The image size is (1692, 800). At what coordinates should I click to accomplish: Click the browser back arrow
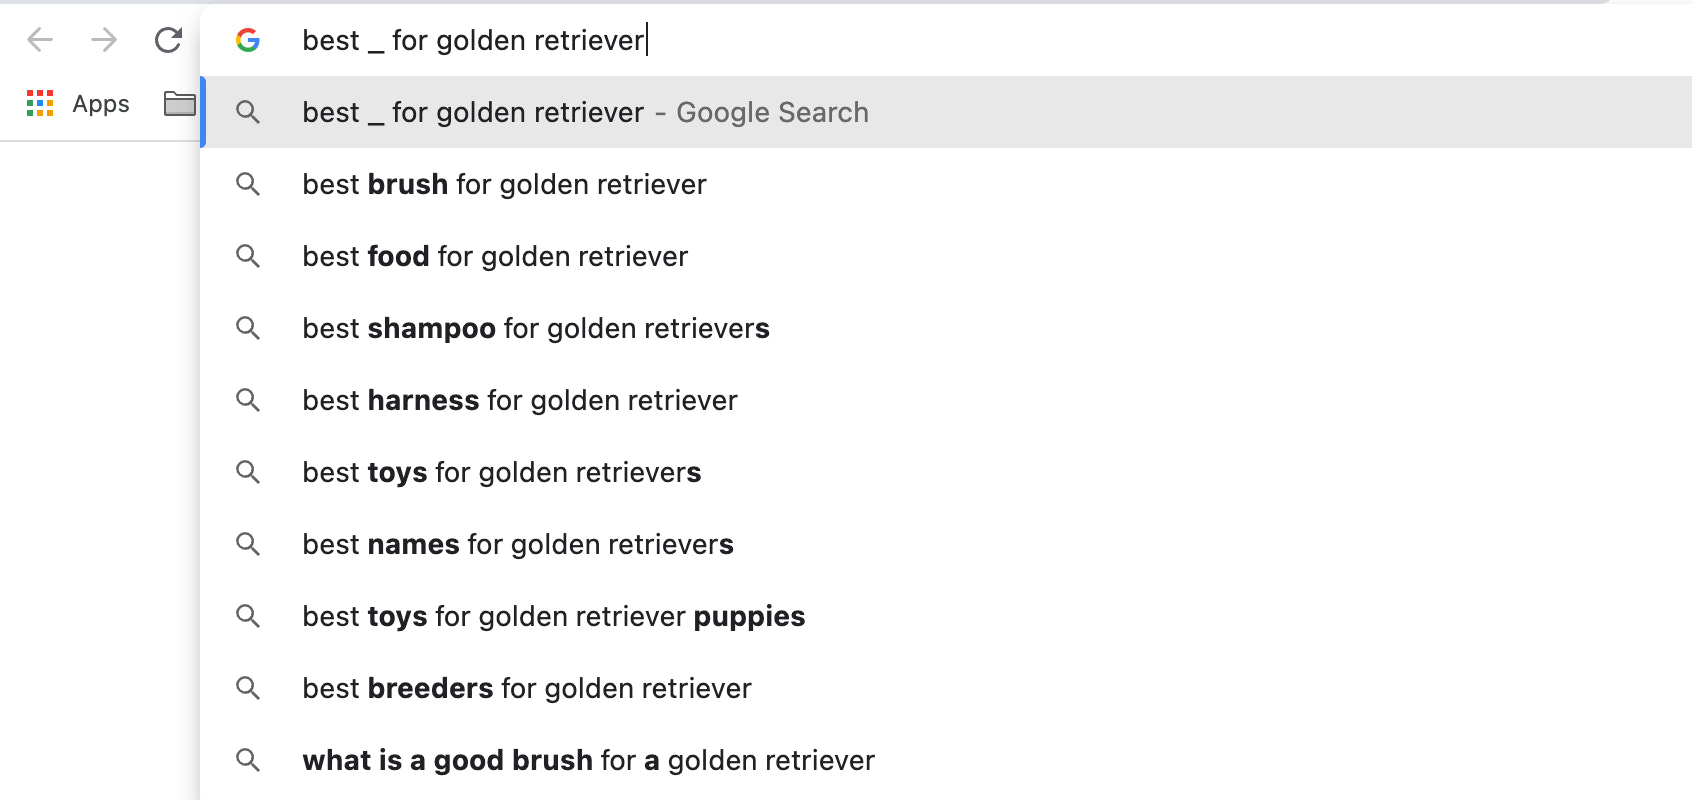pyautogui.click(x=40, y=40)
